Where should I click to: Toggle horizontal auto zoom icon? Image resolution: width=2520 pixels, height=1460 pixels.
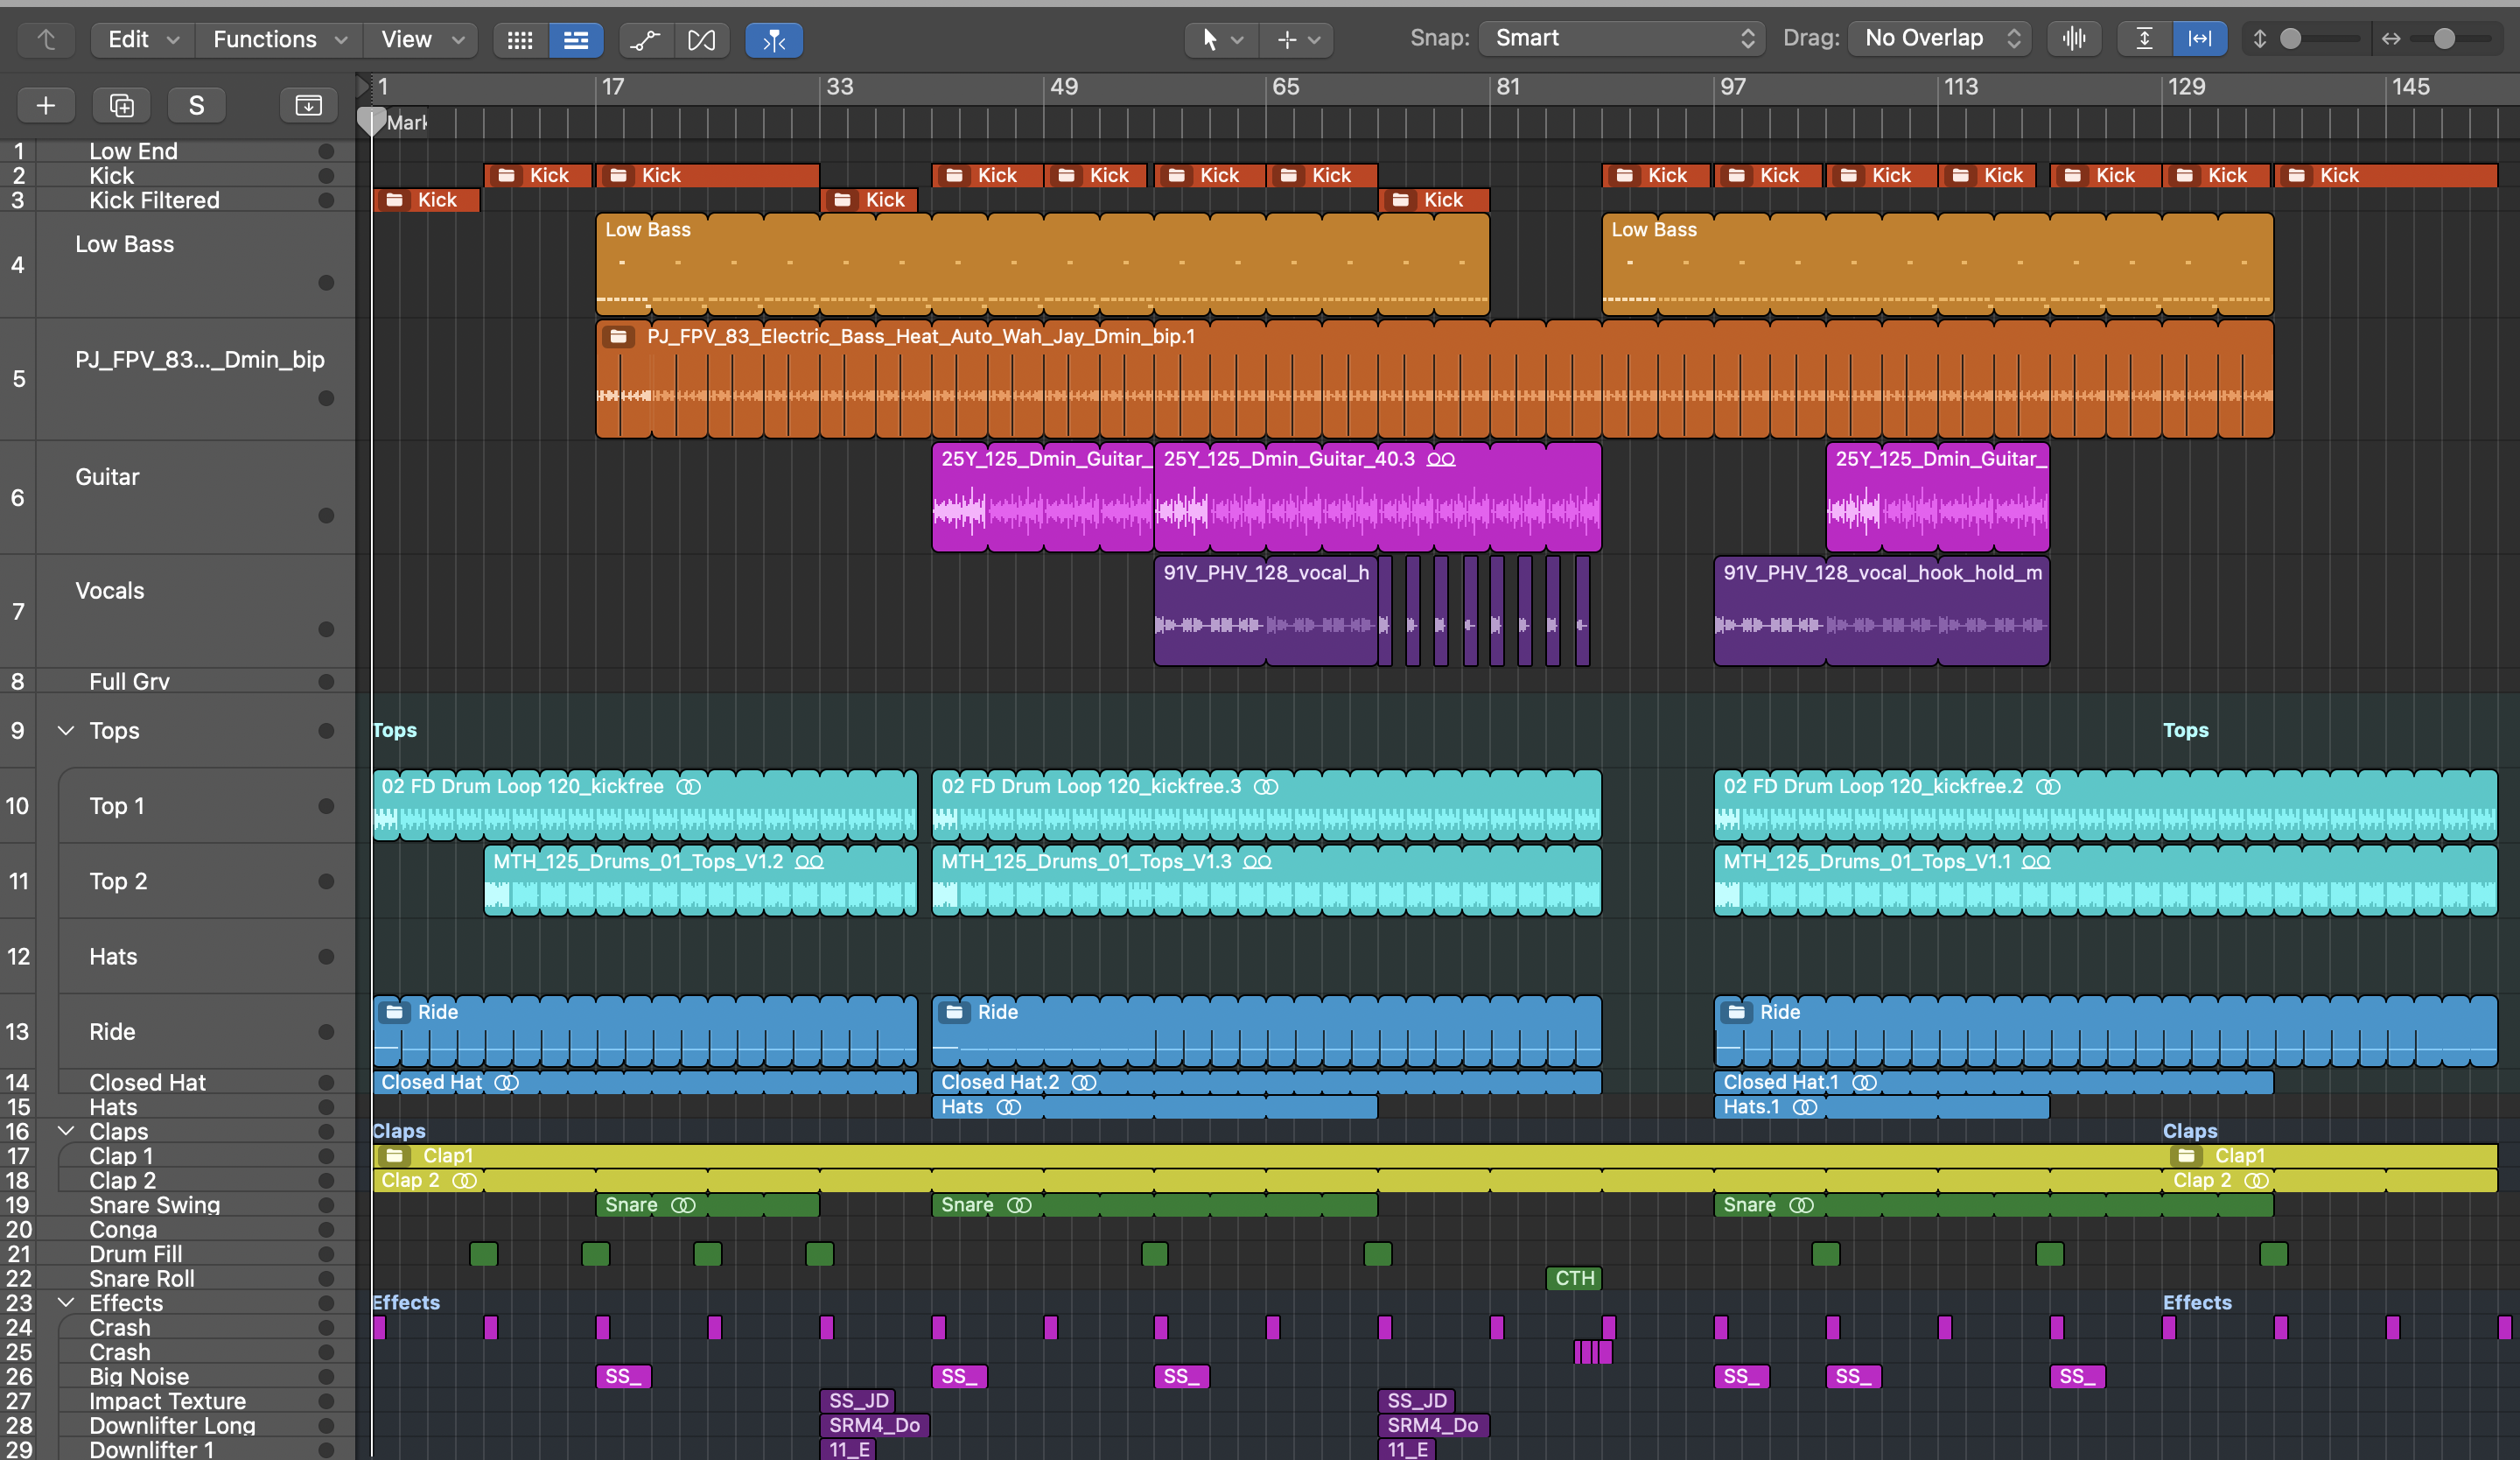[2200, 39]
